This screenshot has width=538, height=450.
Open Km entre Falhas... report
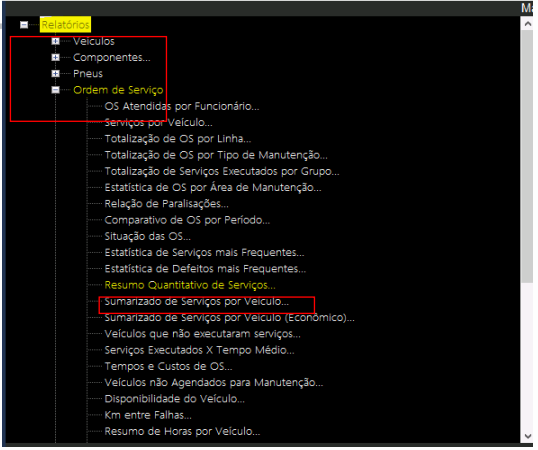coord(148,415)
